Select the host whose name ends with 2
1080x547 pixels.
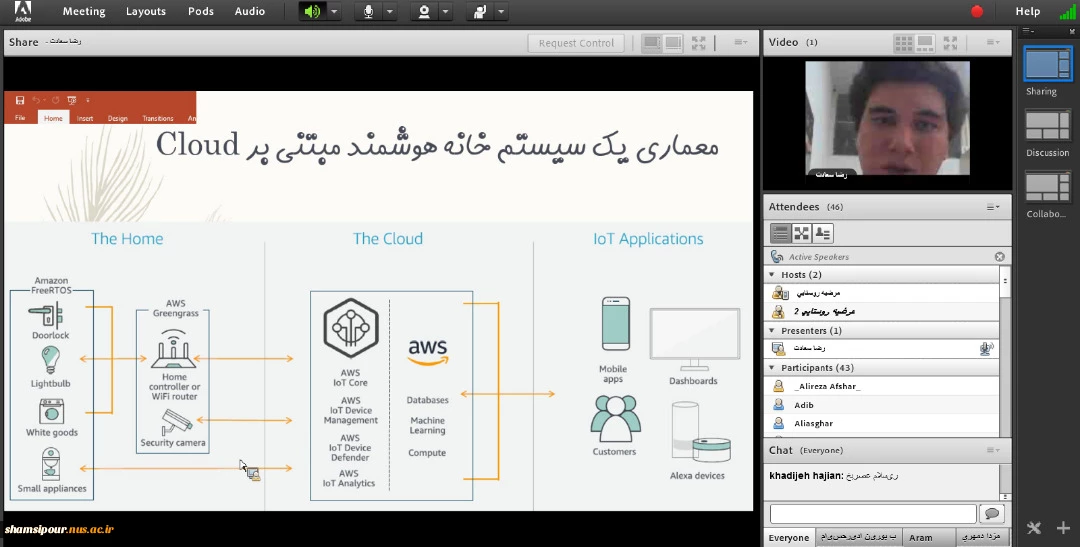[x=882, y=311]
